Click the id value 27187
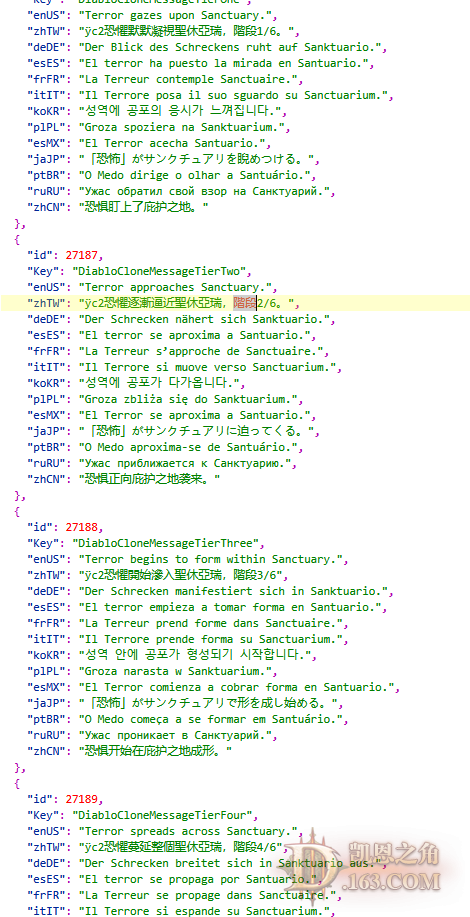 click(84, 255)
